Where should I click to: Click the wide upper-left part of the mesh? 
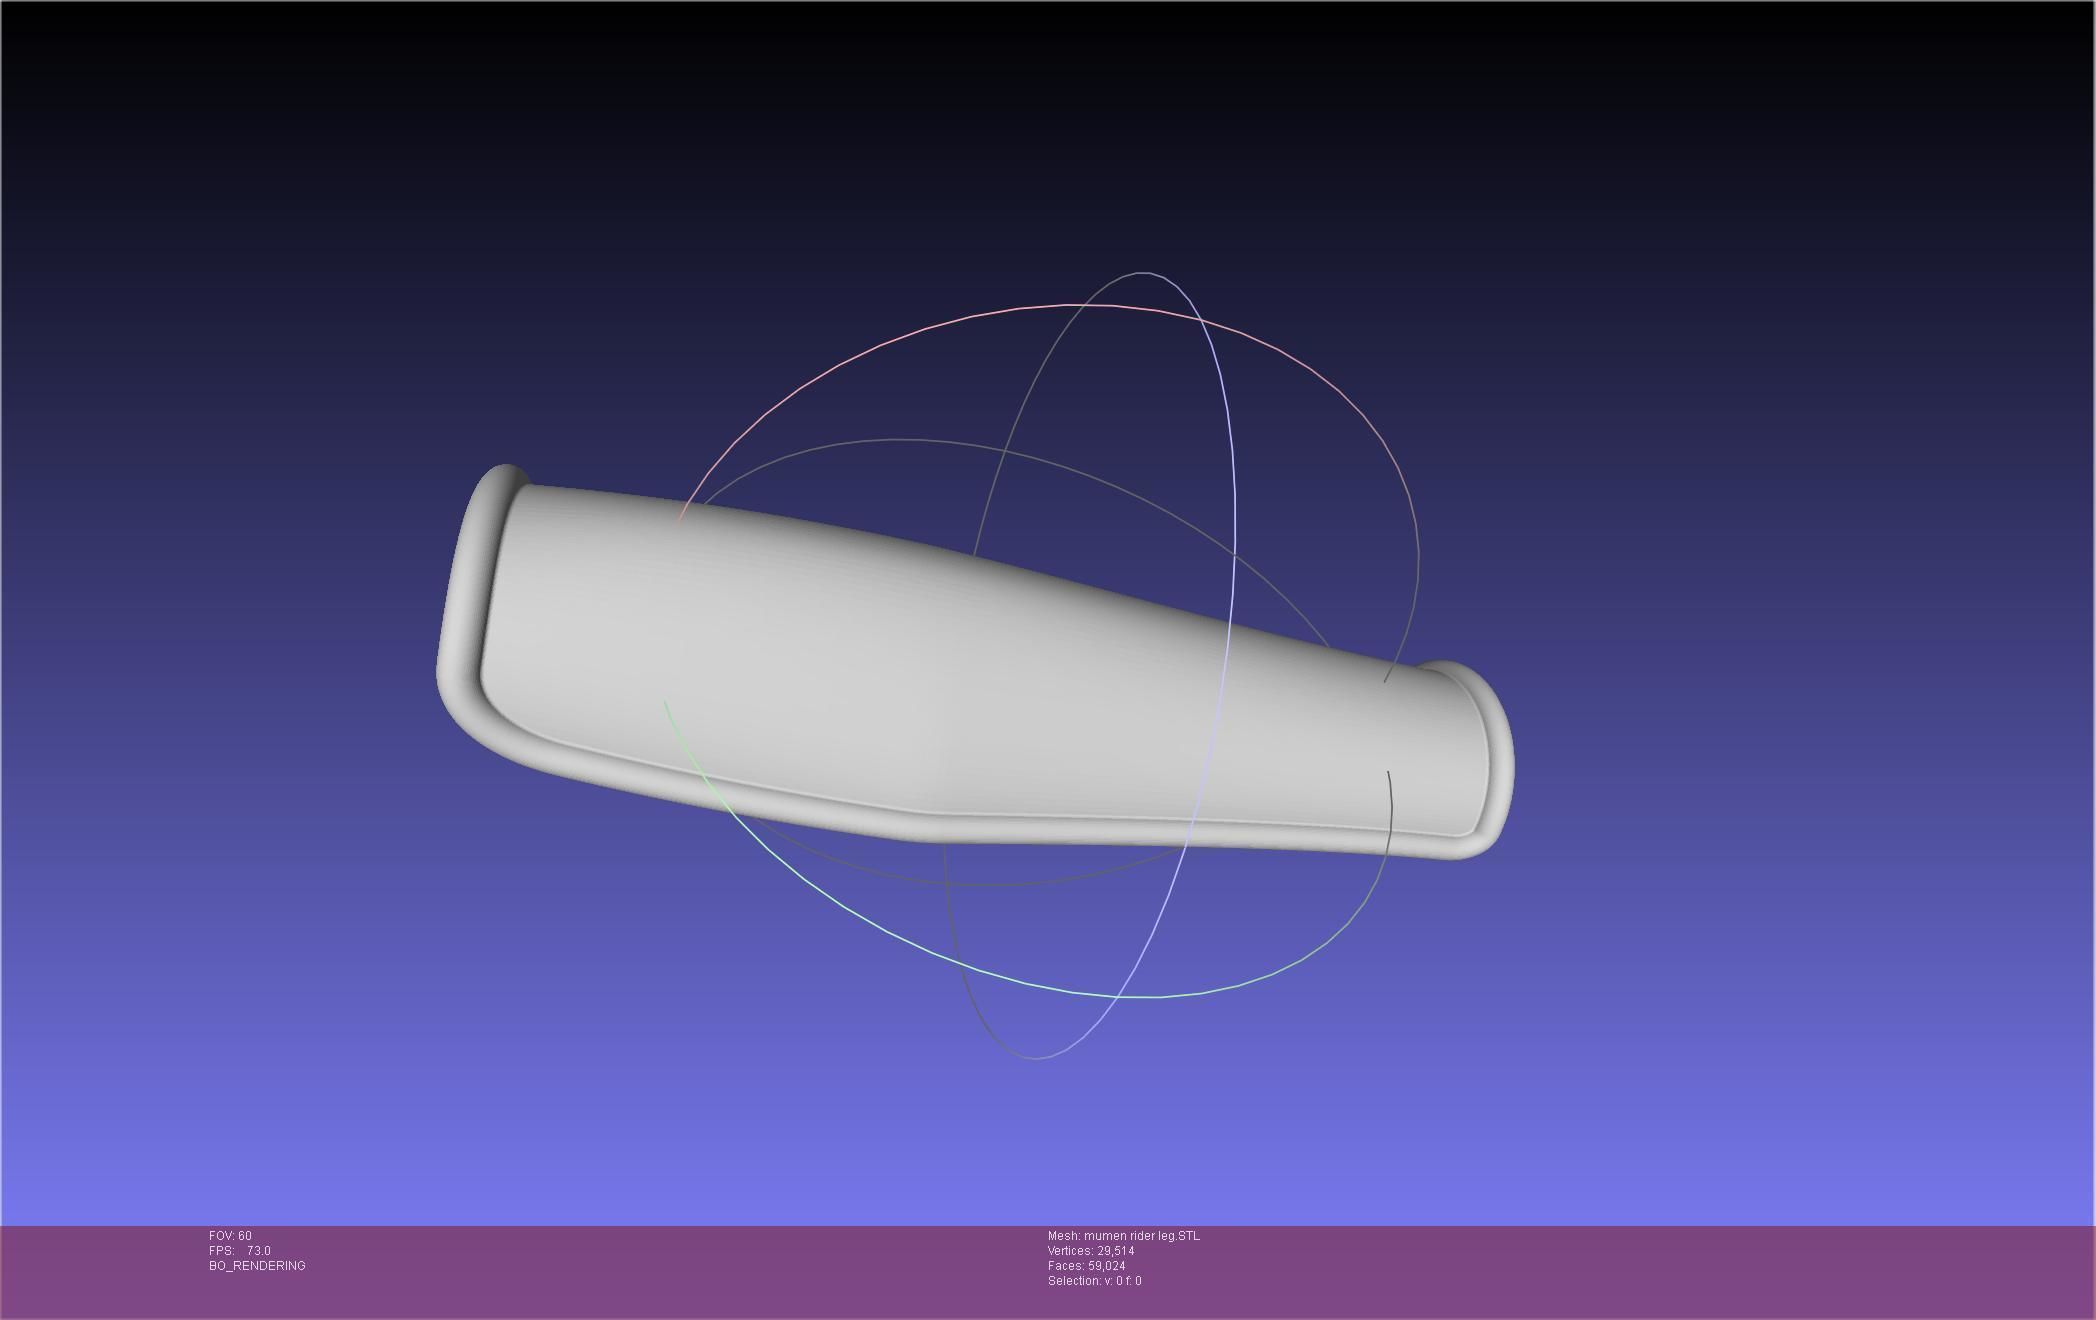620,580
